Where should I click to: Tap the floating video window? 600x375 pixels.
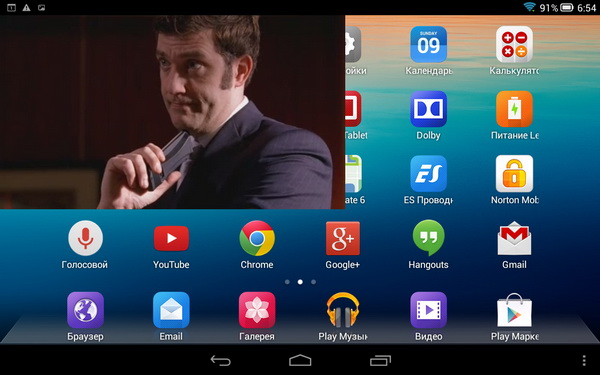coord(172,112)
